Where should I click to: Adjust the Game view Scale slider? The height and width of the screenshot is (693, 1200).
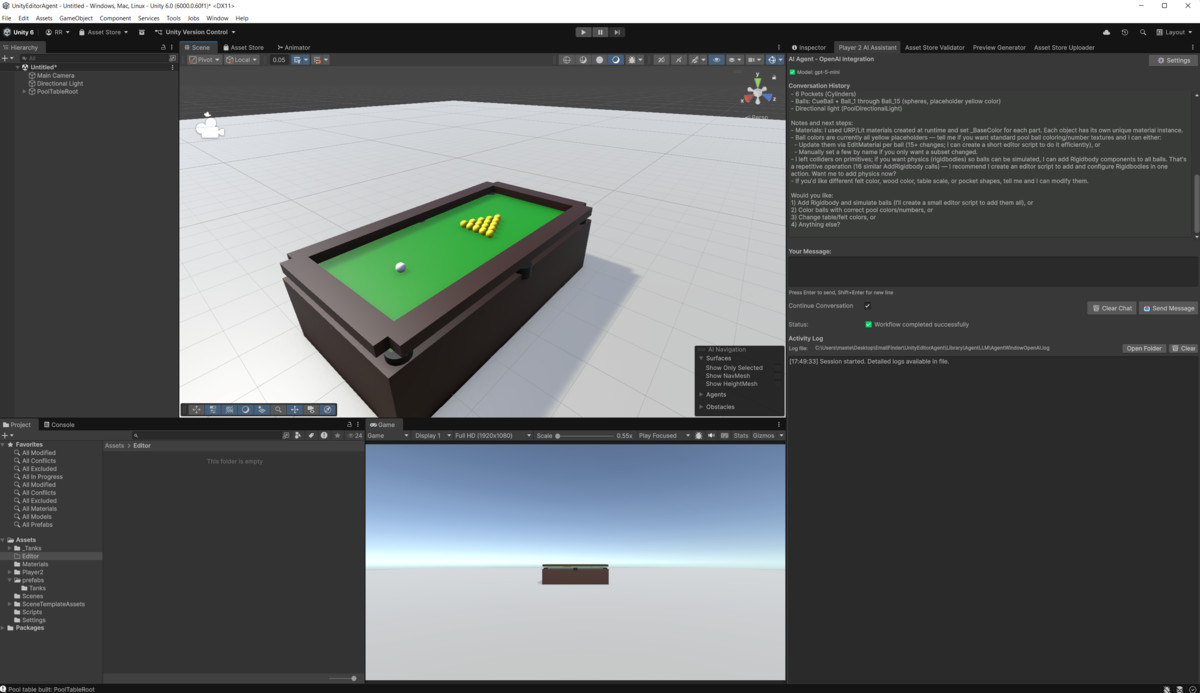click(585, 436)
